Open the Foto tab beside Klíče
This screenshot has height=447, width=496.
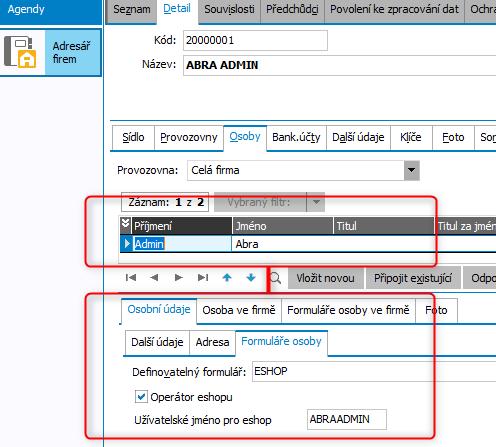[x=453, y=137]
